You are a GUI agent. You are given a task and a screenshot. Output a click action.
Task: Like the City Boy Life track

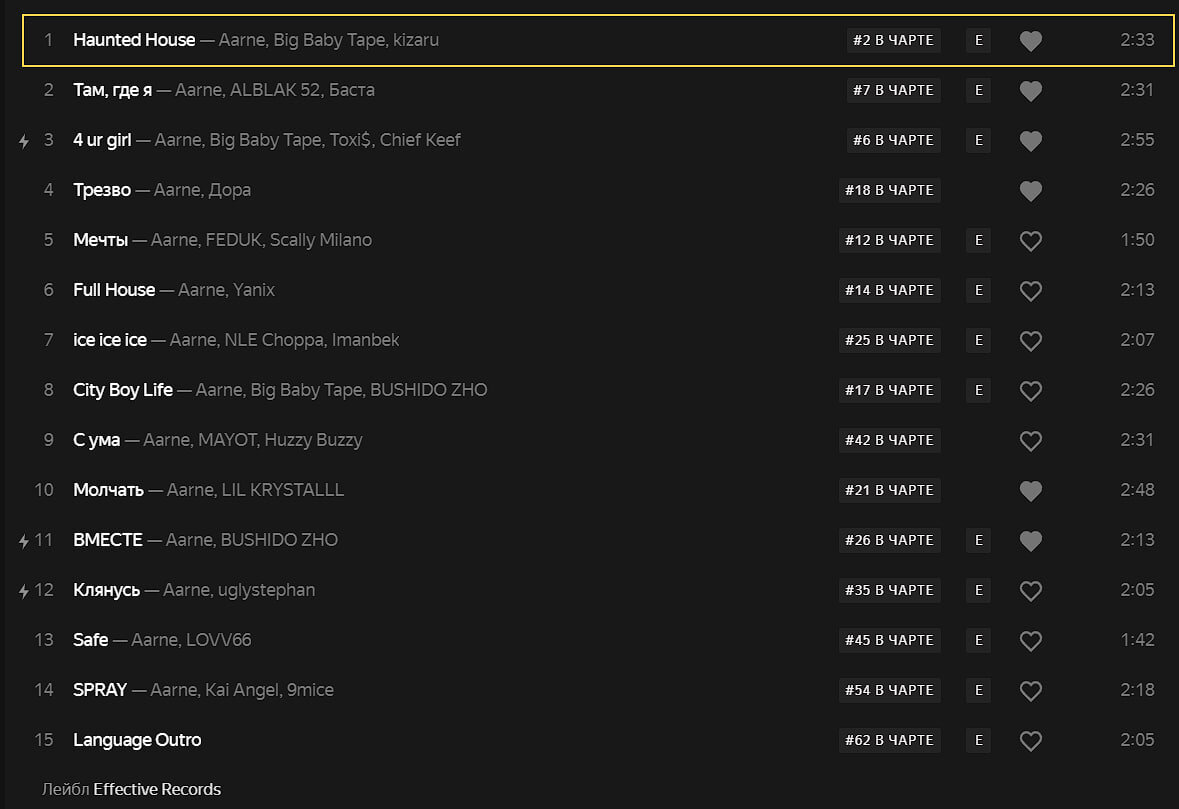pyautogui.click(x=1030, y=390)
